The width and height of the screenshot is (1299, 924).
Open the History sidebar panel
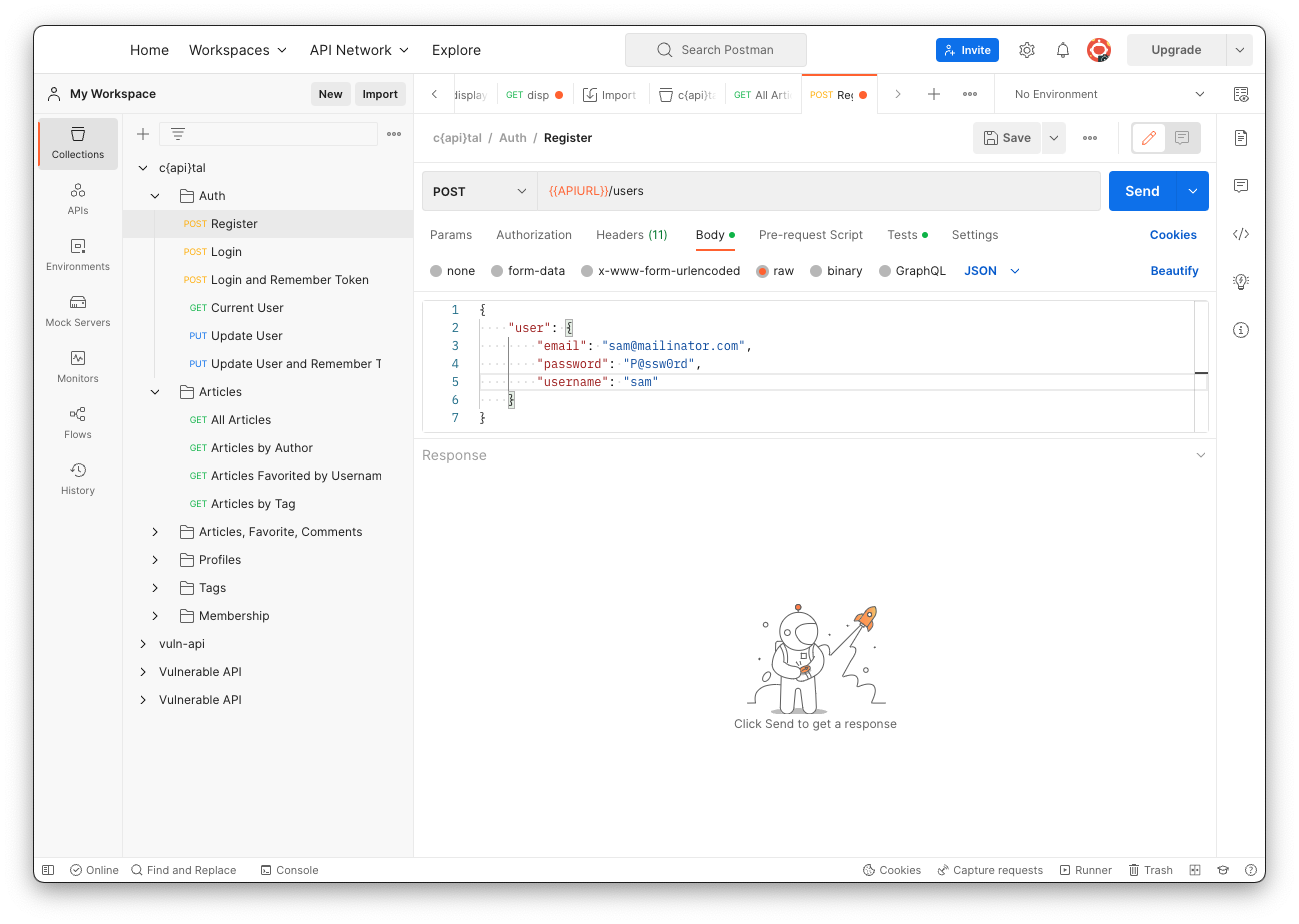click(x=78, y=479)
